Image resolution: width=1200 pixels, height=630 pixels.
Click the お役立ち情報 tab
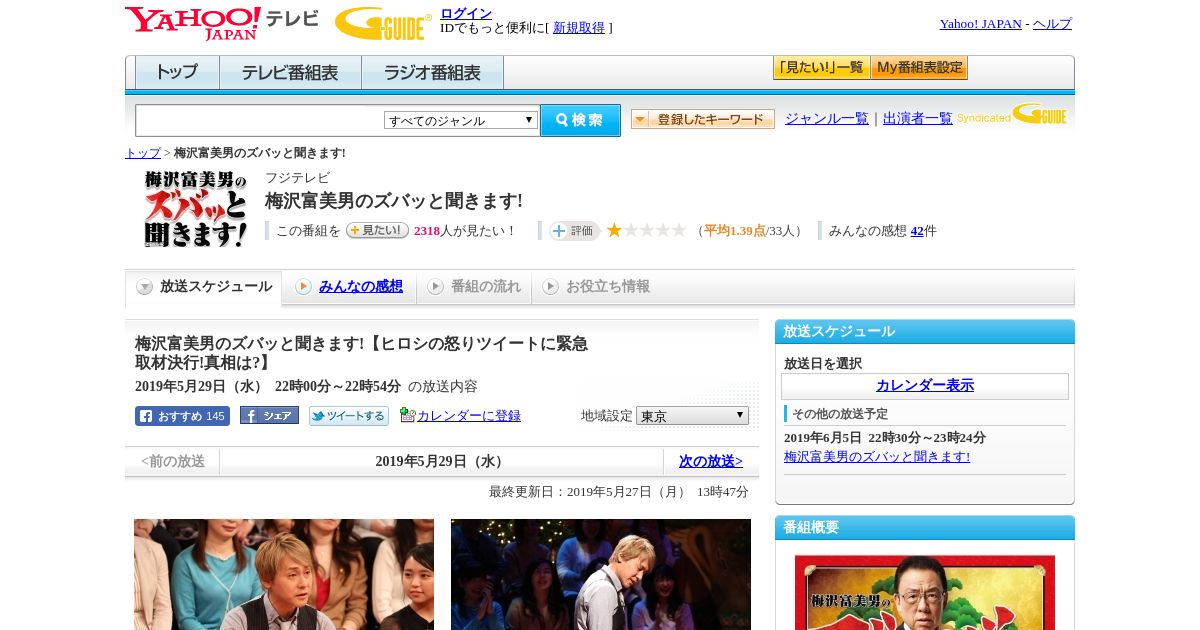[x=596, y=287]
